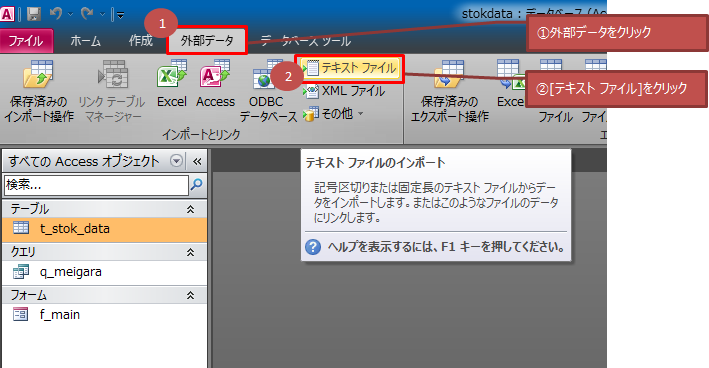
Task: Click the Undo arrow icon
Action: (56, 14)
